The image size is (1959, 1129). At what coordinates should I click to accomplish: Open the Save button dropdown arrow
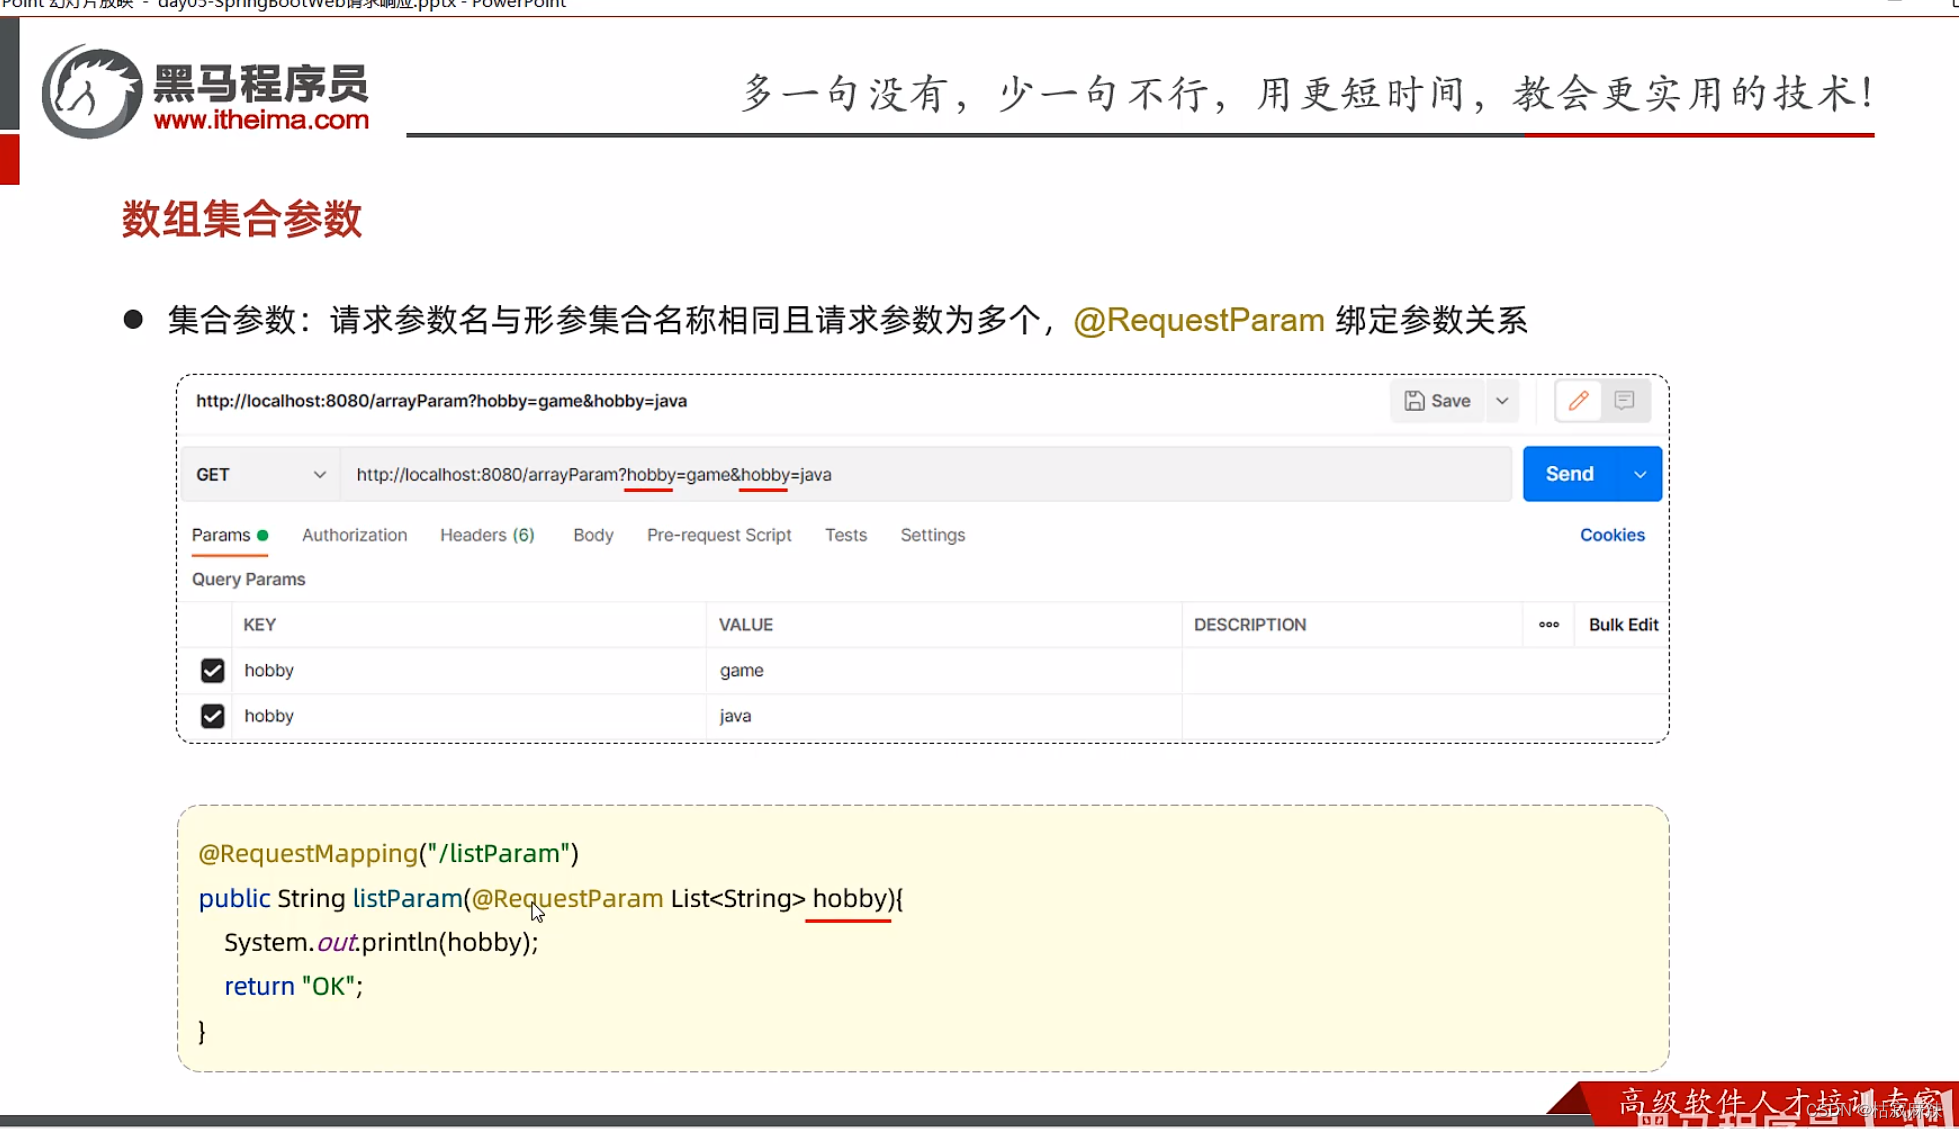click(x=1502, y=400)
